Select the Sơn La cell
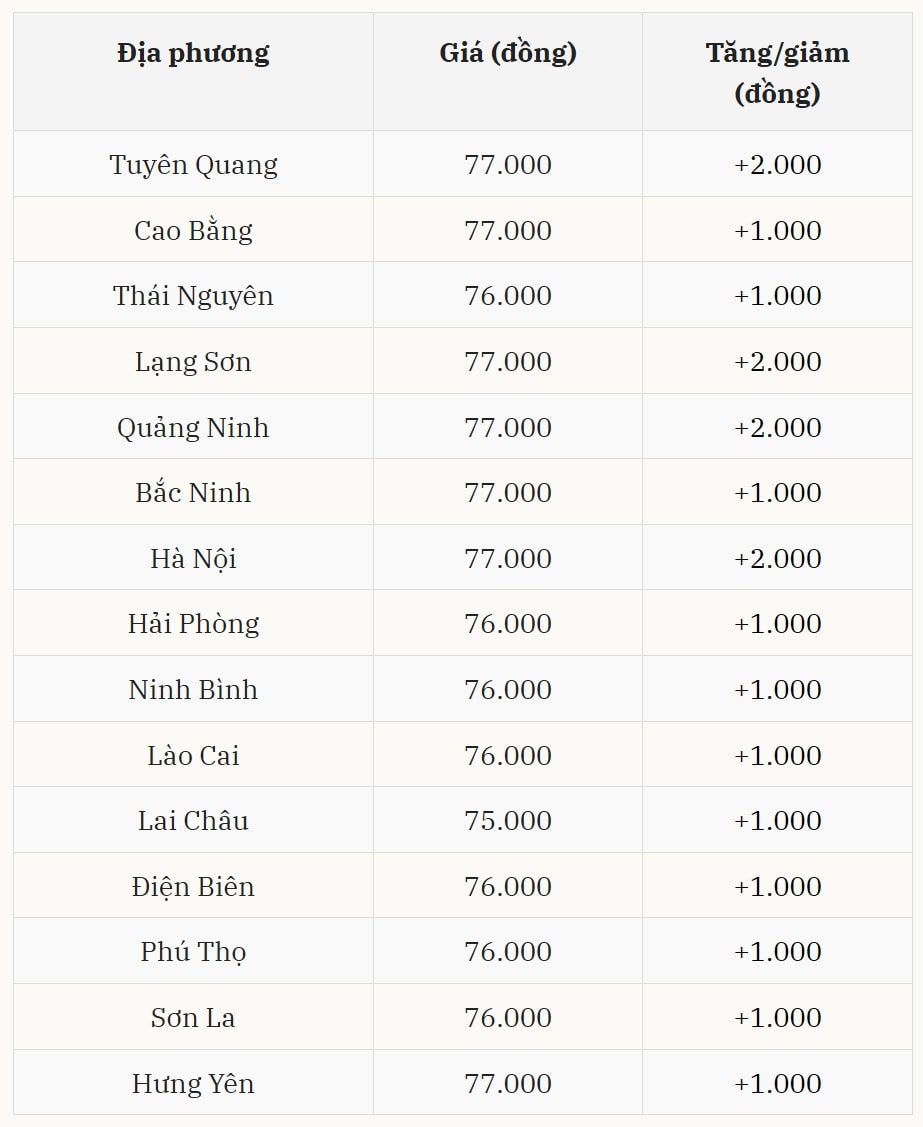This screenshot has height=1127, width=923. 193,1017
